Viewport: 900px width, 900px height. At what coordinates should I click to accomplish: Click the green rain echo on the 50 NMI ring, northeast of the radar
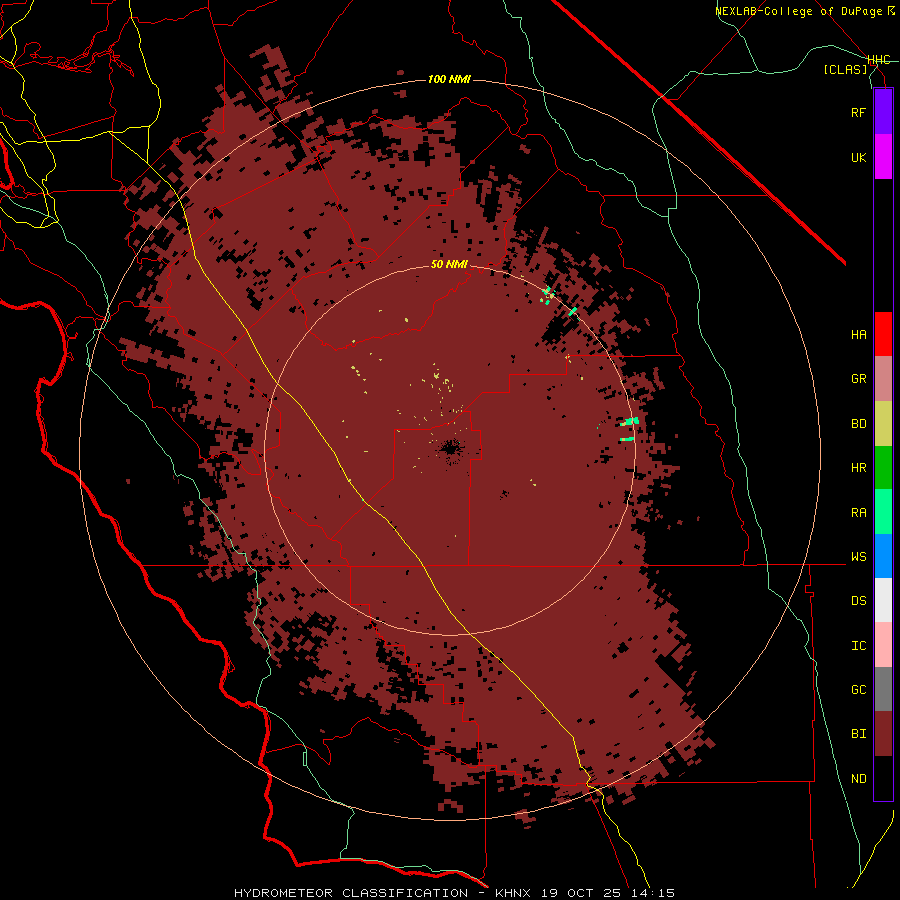(572, 312)
